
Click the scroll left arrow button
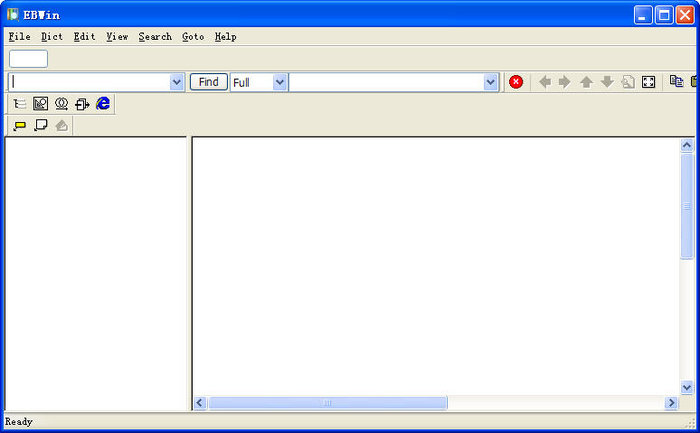click(200, 403)
